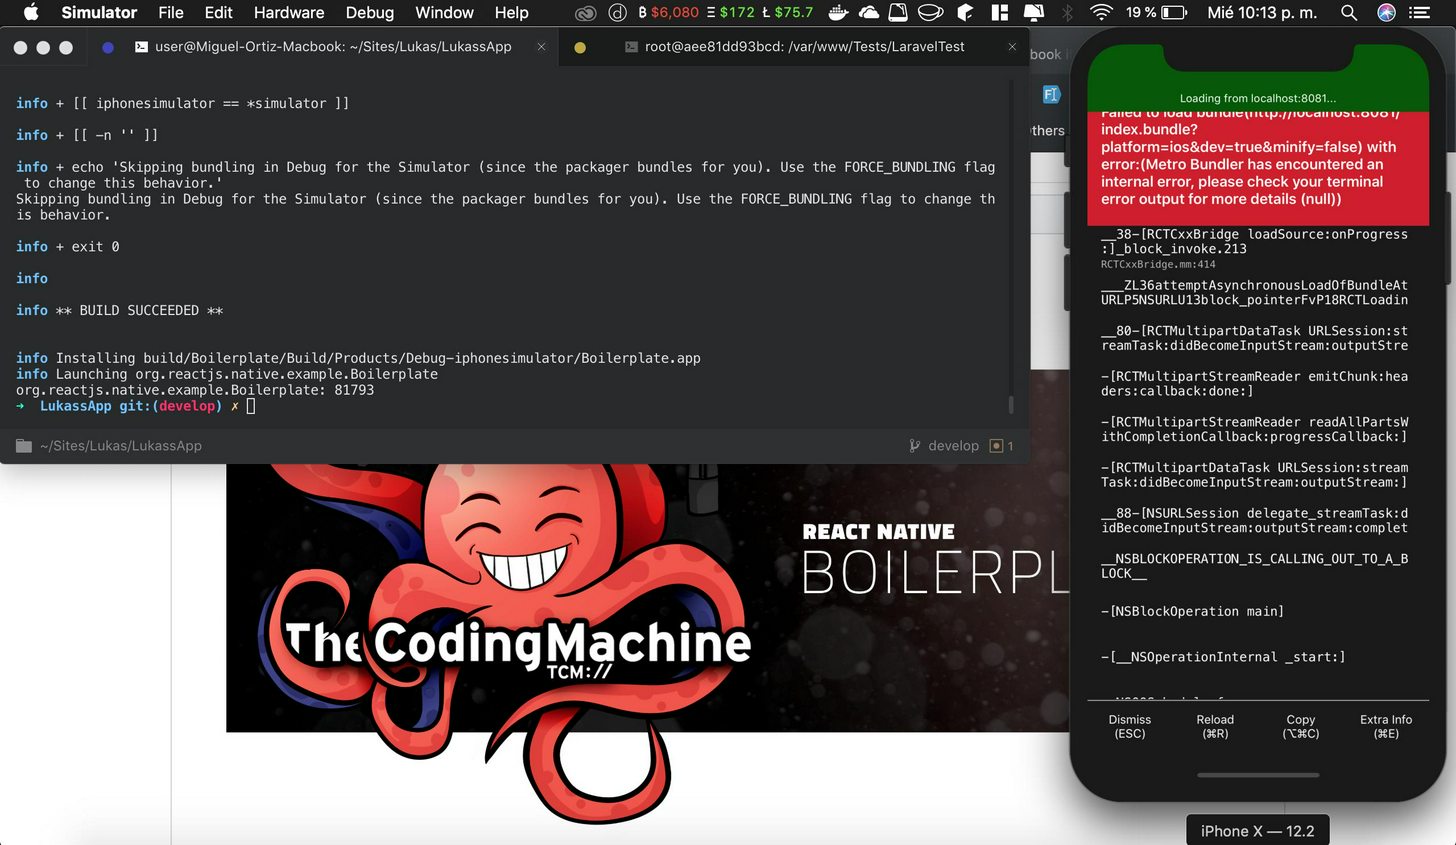Click the clock showing Mié 10:13 p. m.
Image resolution: width=1456 pixels, height=845 pixels.
click(1262, 13)
